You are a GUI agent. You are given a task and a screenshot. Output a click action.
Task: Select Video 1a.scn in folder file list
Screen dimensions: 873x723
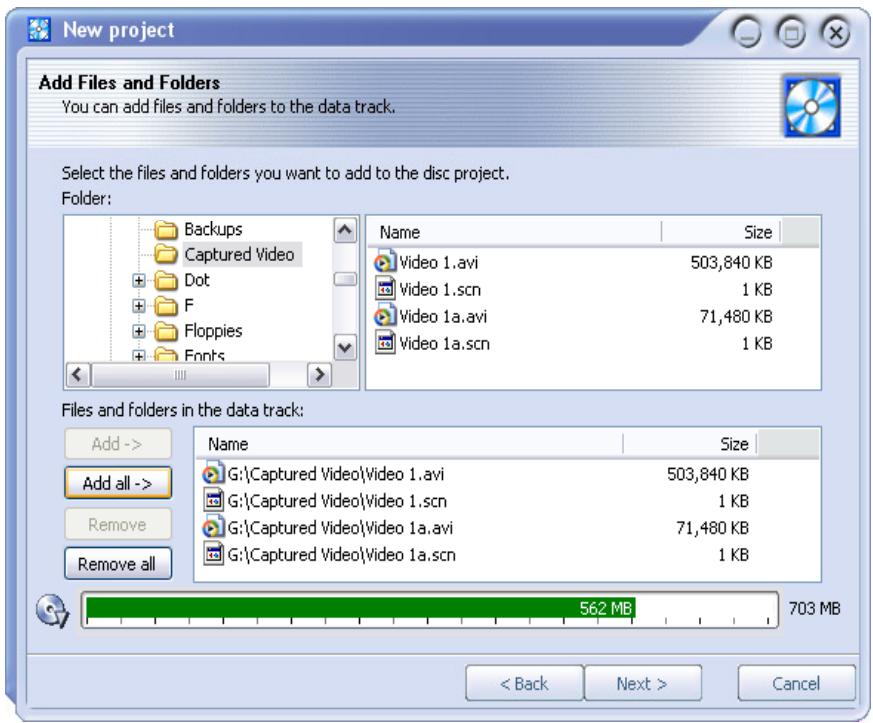444,343
